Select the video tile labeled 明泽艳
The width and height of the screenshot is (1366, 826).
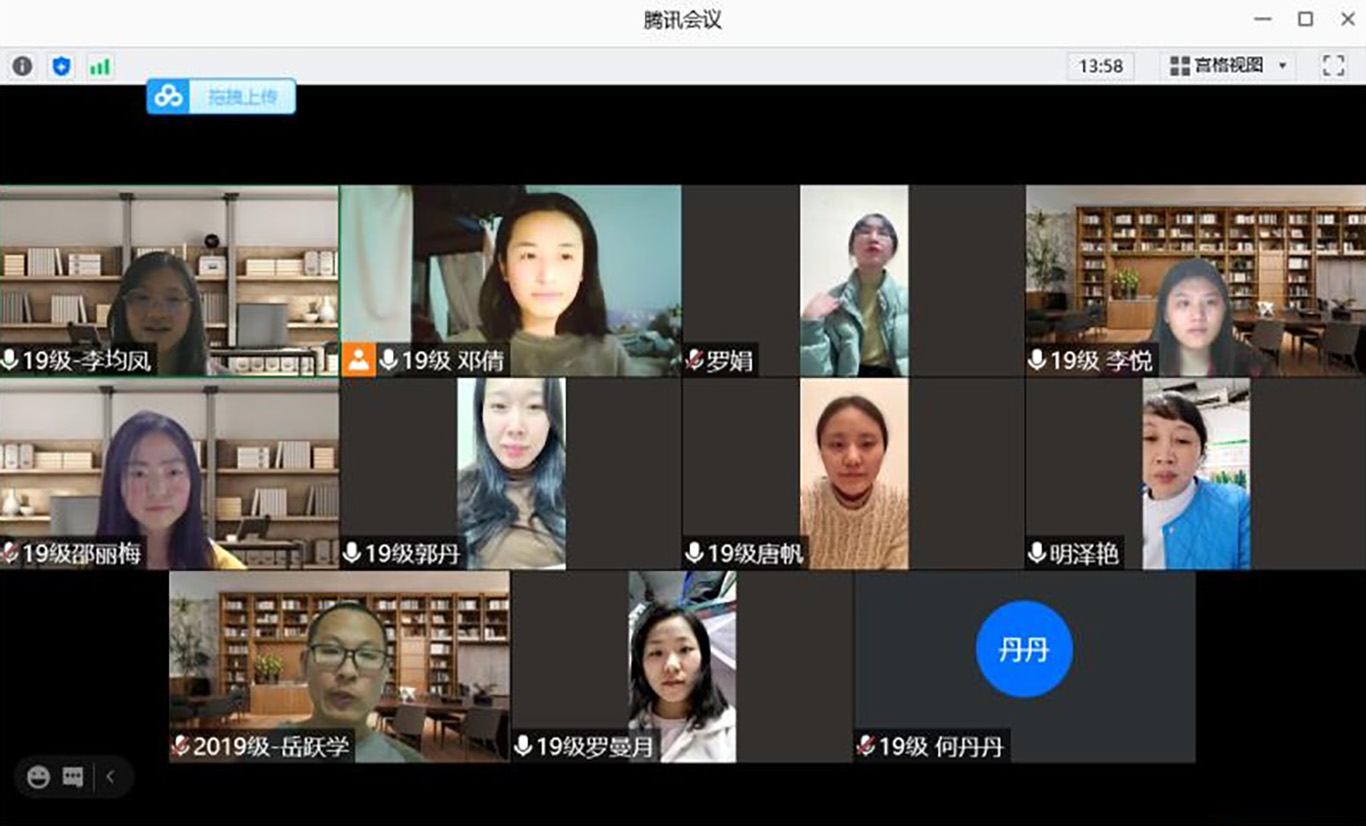pyautogui.click(x=1195, y=470)
